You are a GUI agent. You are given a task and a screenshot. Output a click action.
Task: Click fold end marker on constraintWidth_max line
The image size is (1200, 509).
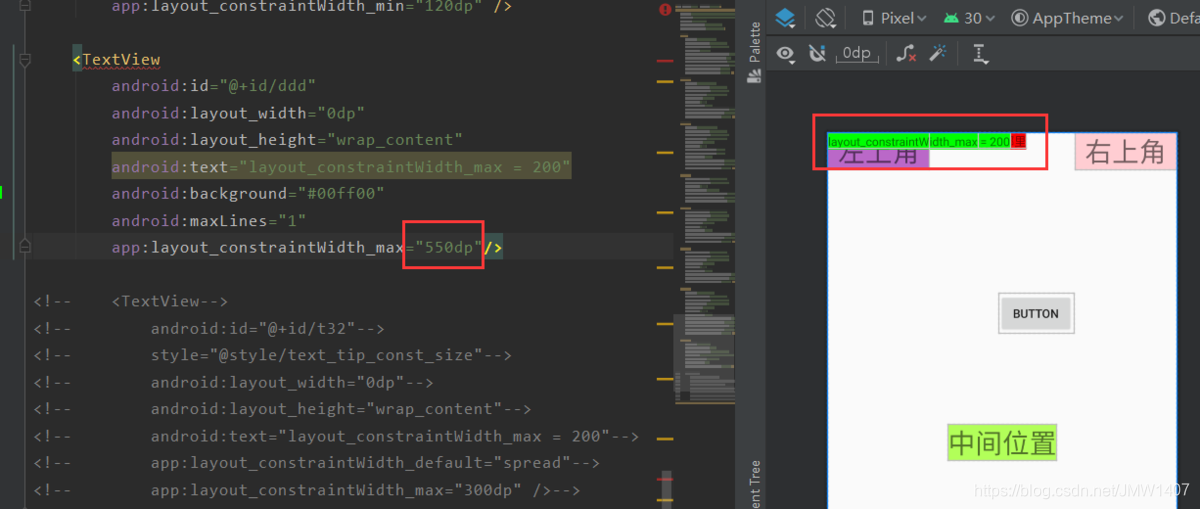click(25, 246)
